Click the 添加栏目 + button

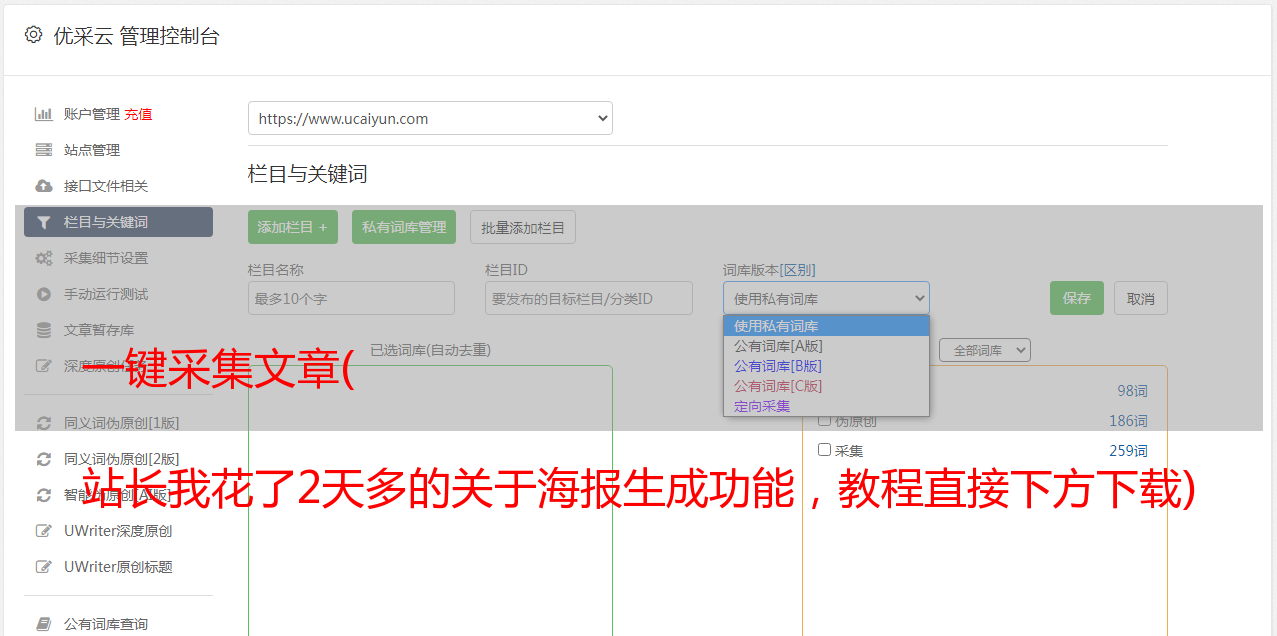click(293, 227)
